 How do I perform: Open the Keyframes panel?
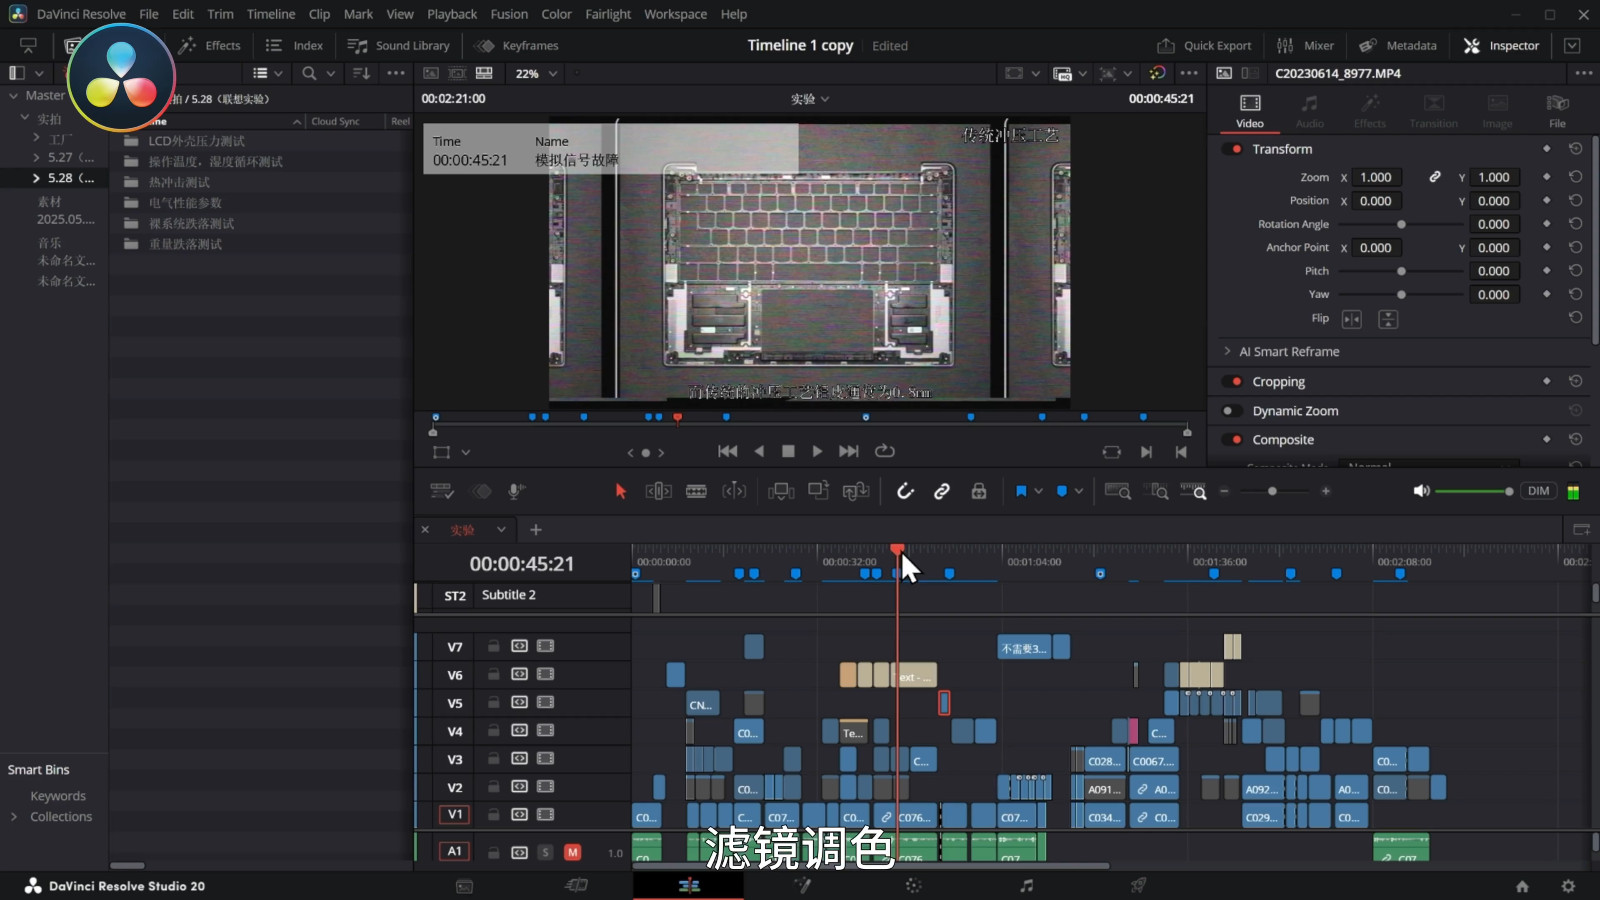[517, 46]
